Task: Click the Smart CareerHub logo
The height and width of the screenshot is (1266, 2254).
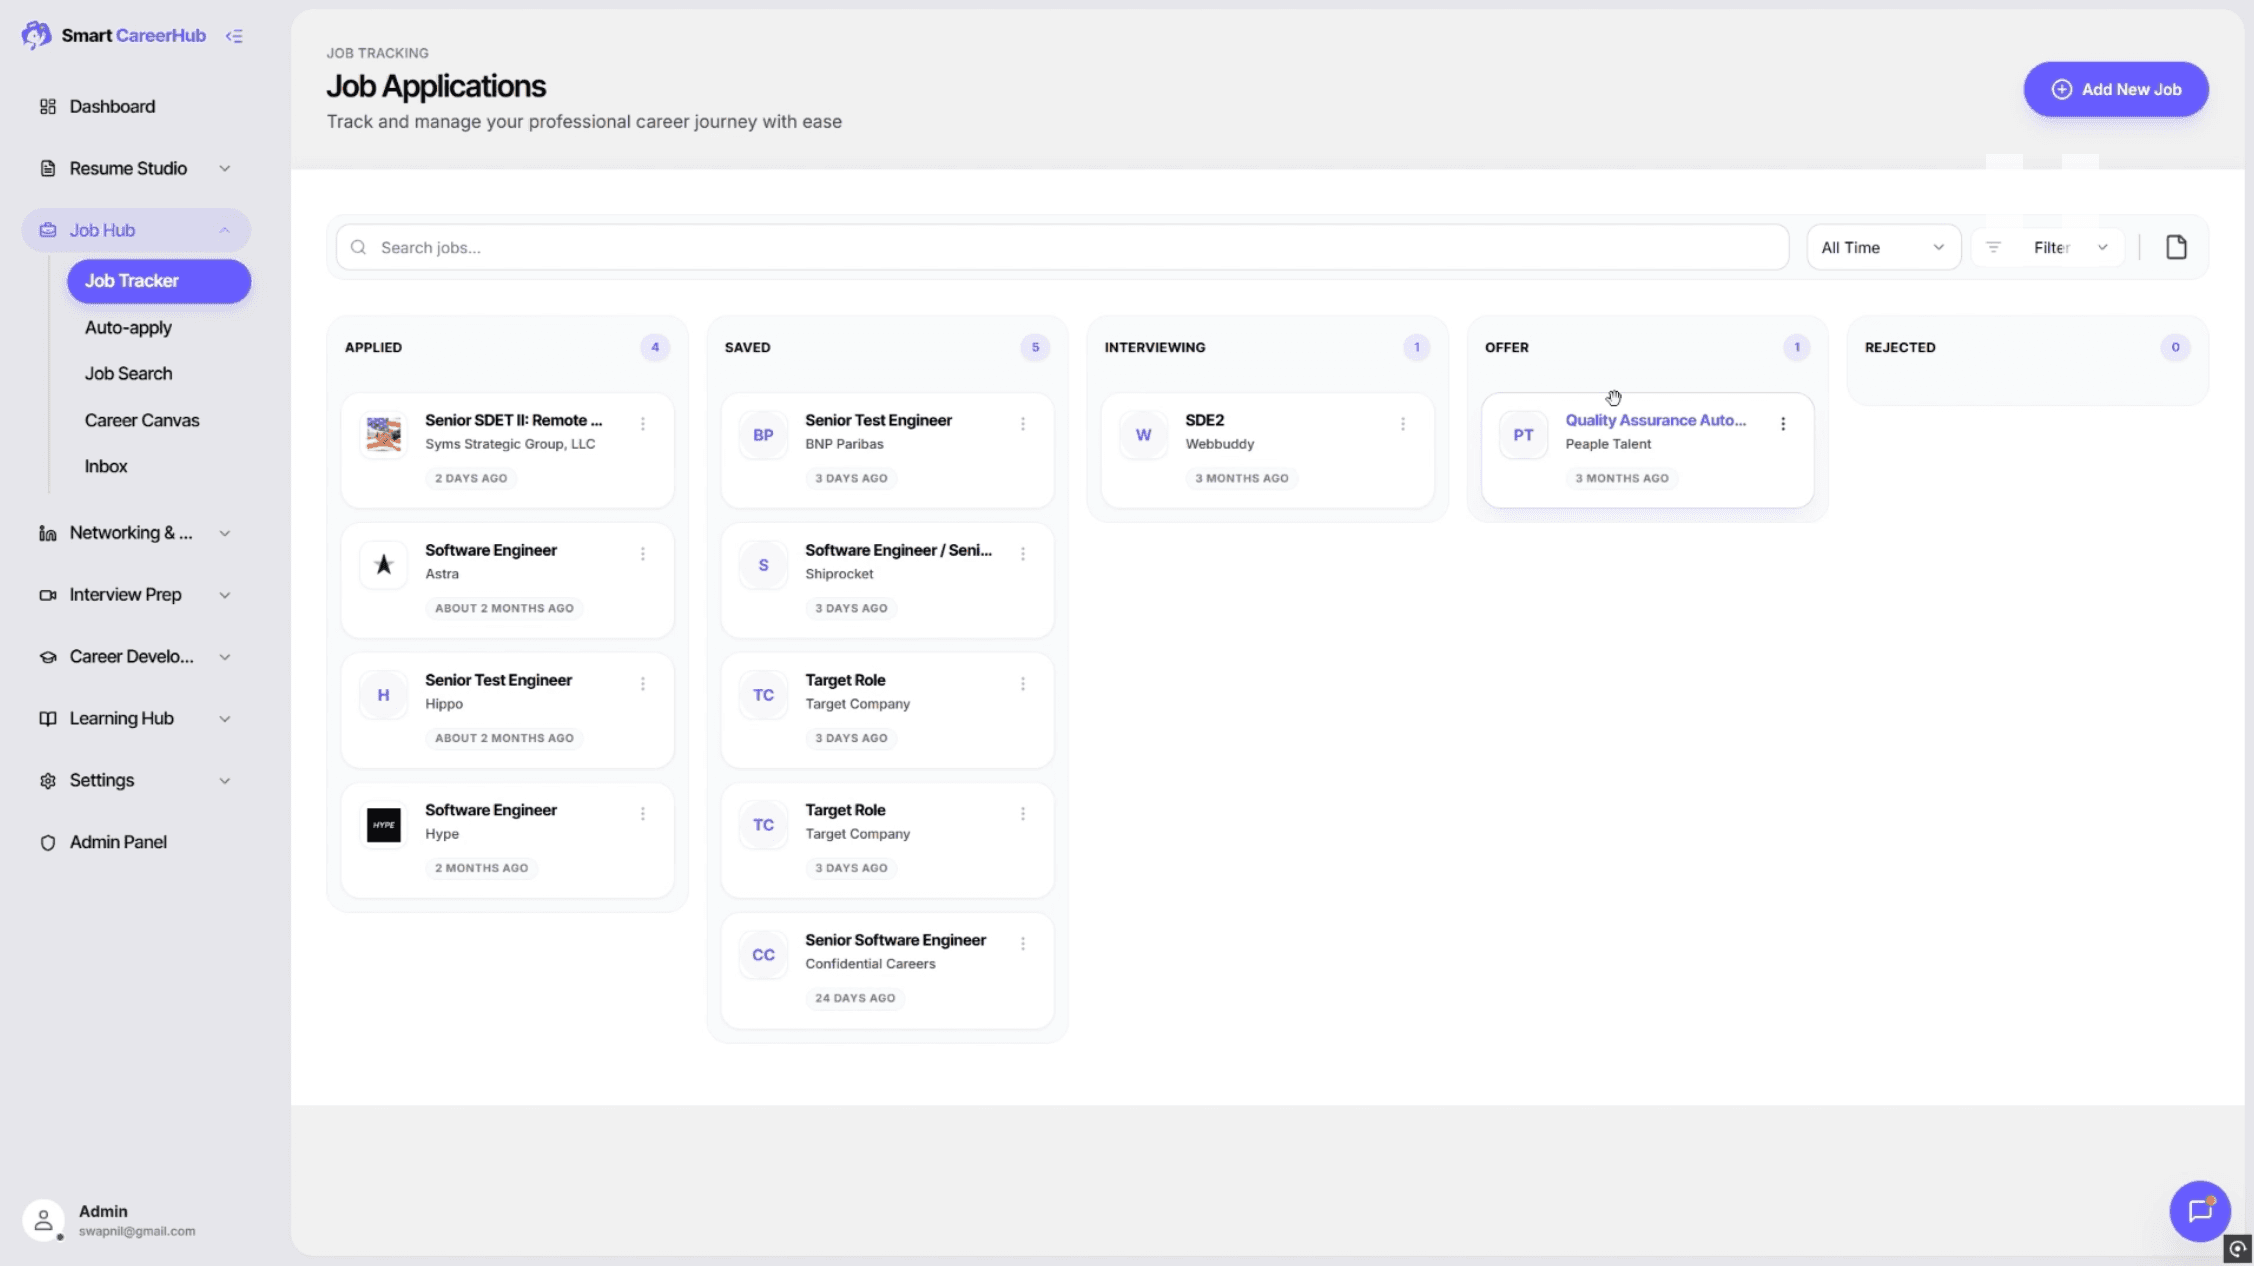Action: [x=114, y=36]
